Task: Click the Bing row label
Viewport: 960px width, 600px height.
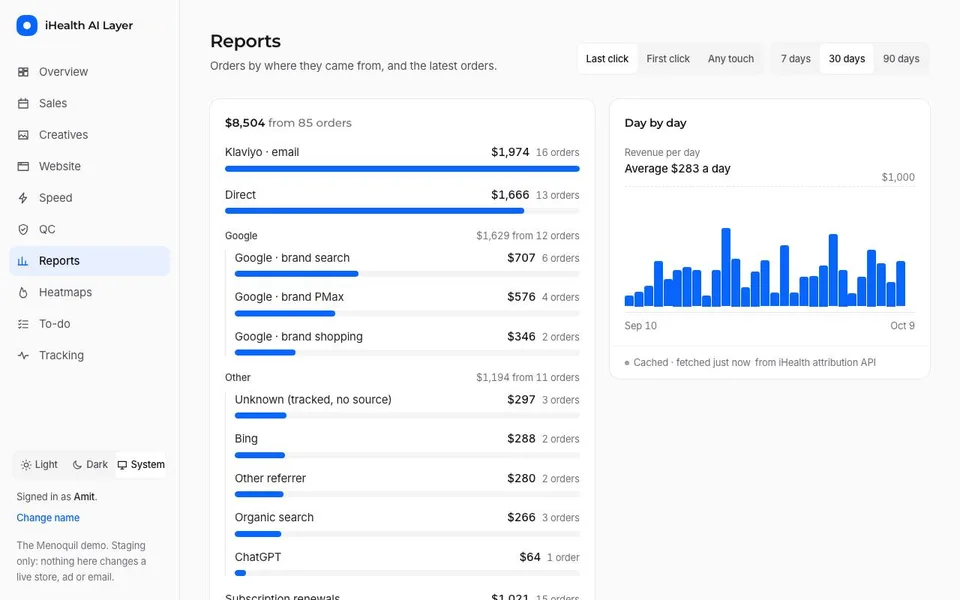Action: click(246, 439)
